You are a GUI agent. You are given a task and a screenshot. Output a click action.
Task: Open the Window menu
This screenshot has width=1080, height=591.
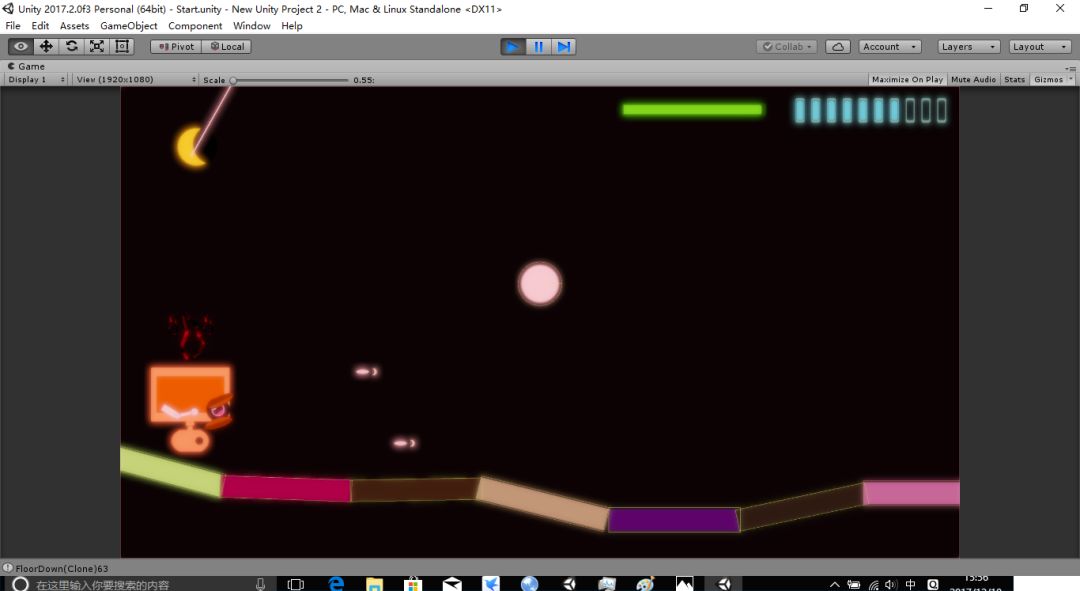(251, 25)
